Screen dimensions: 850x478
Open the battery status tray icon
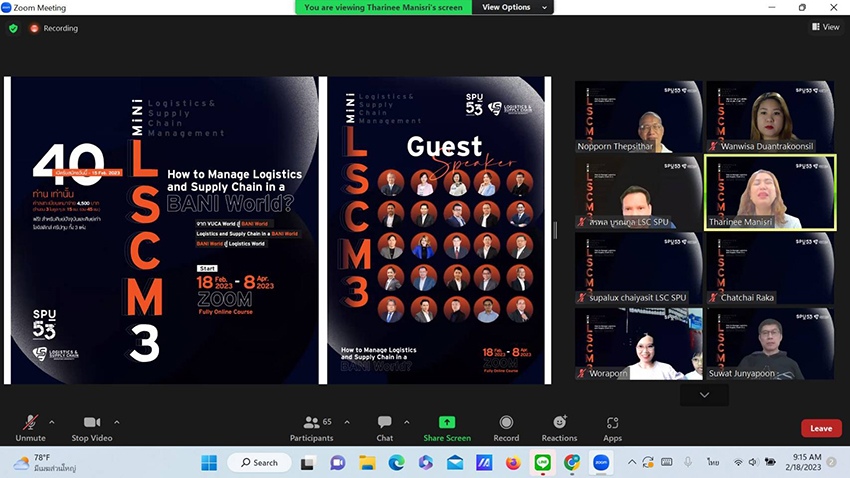click(770, 462)
